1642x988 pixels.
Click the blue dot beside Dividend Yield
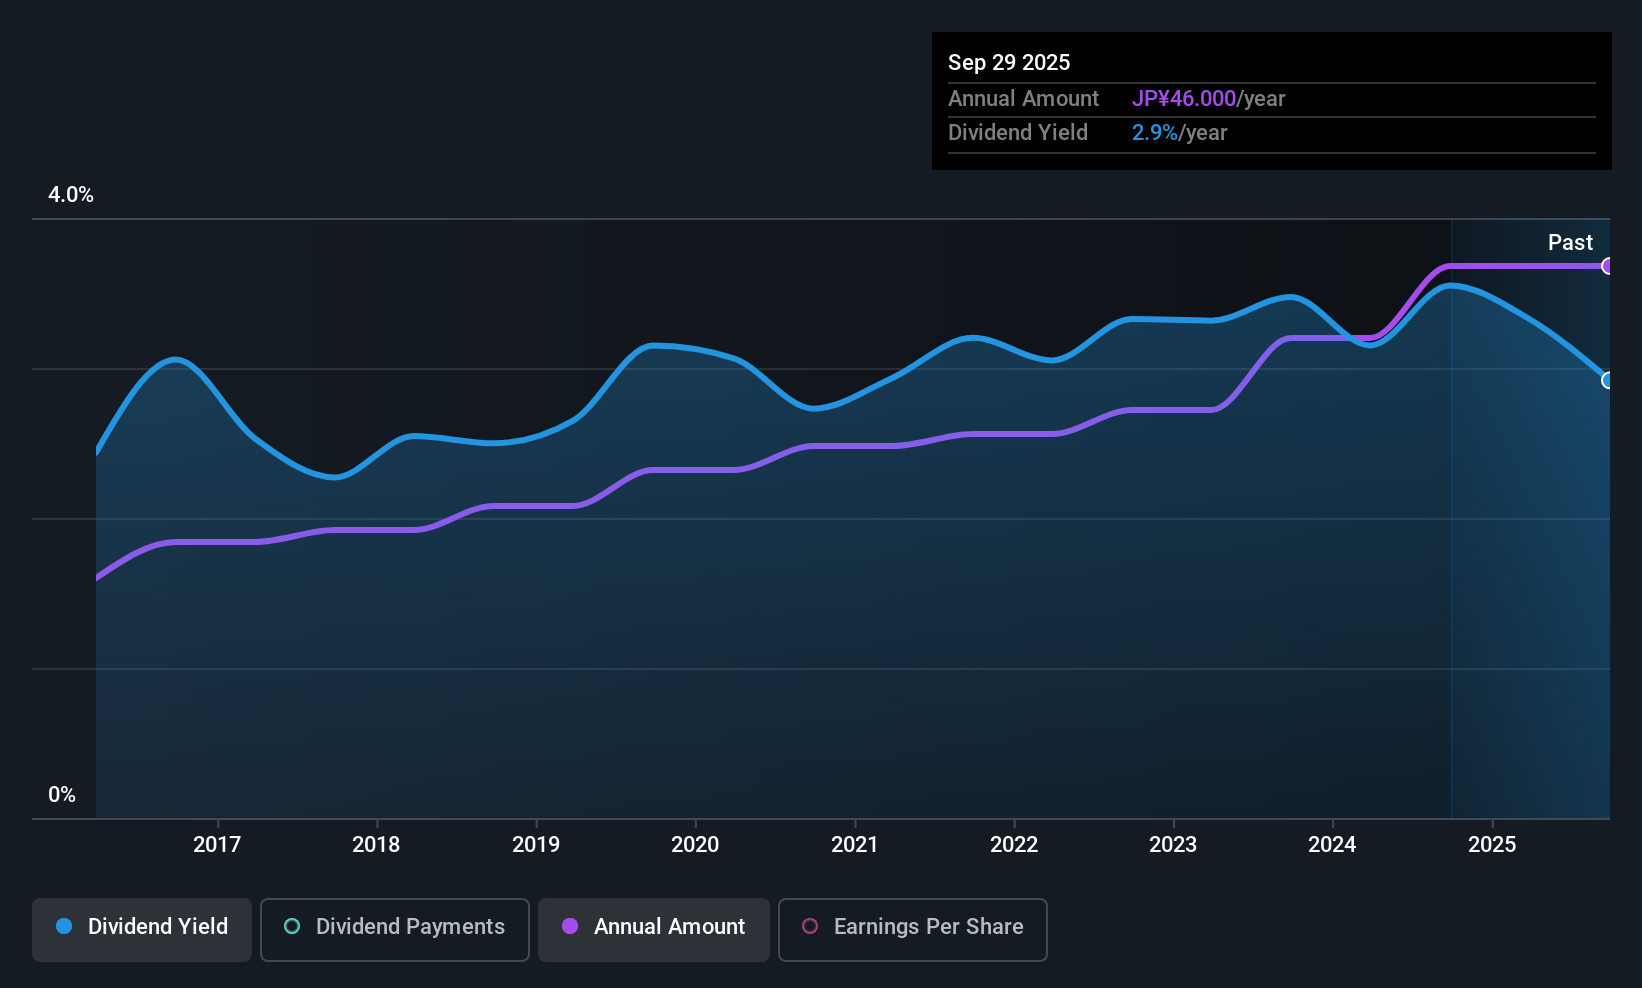coord(64,926)
